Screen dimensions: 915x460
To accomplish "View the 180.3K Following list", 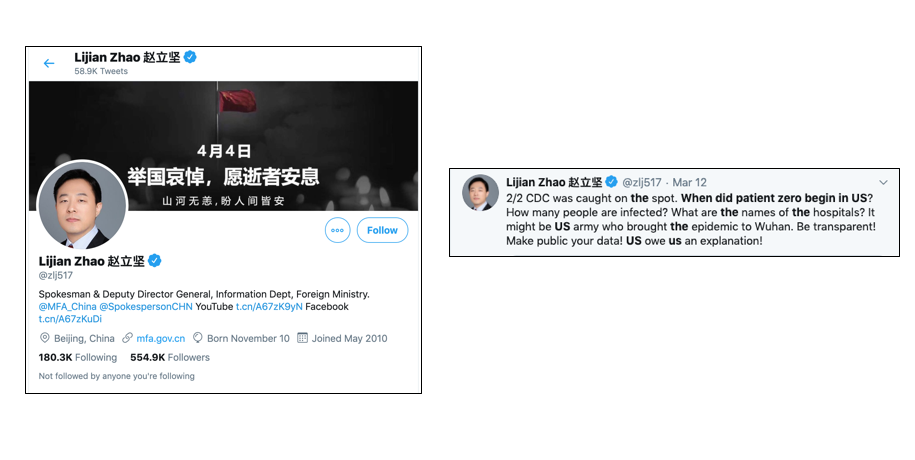I will coord(78,357).
